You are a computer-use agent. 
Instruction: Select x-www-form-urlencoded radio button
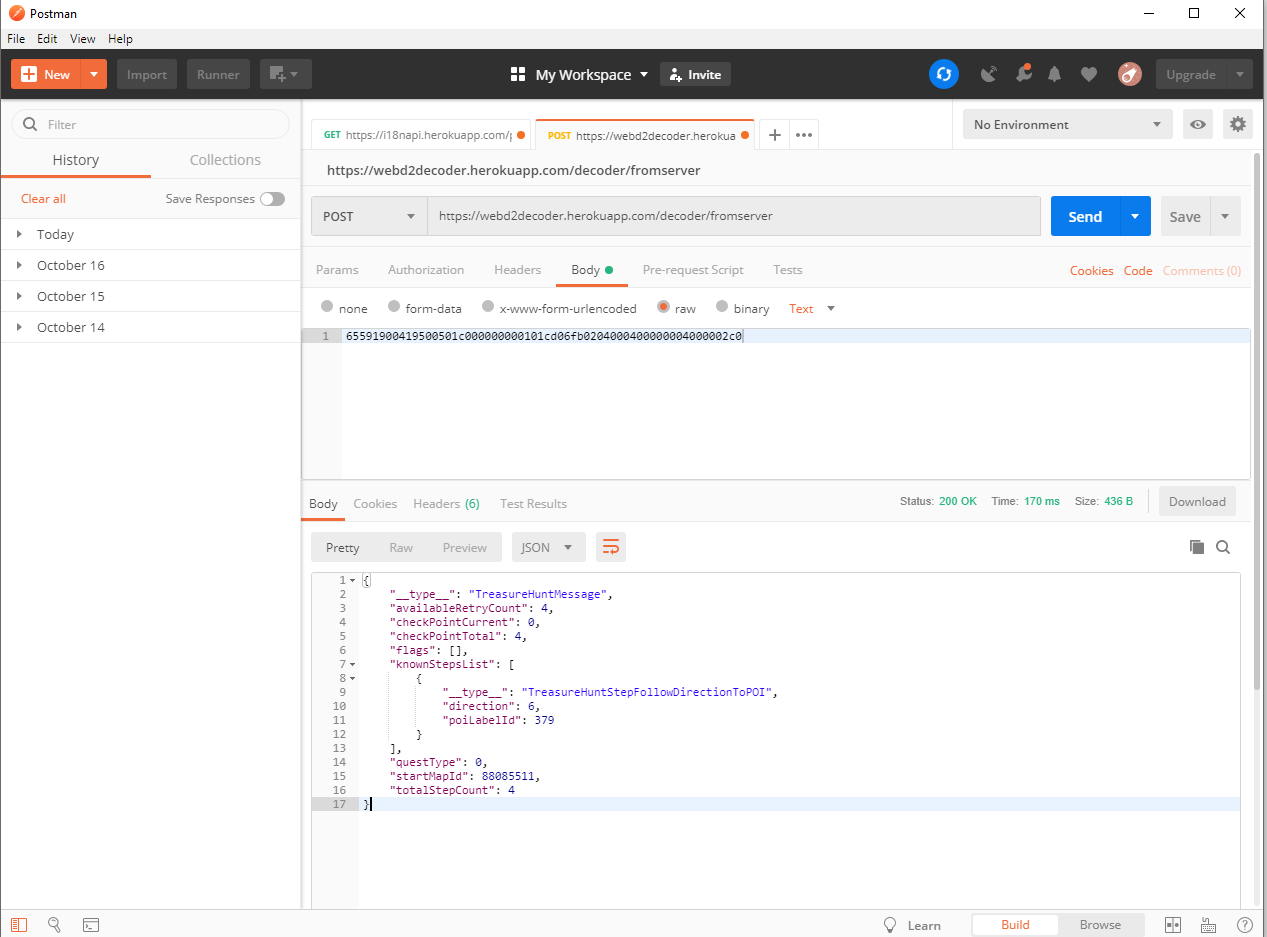coord(488,307)
